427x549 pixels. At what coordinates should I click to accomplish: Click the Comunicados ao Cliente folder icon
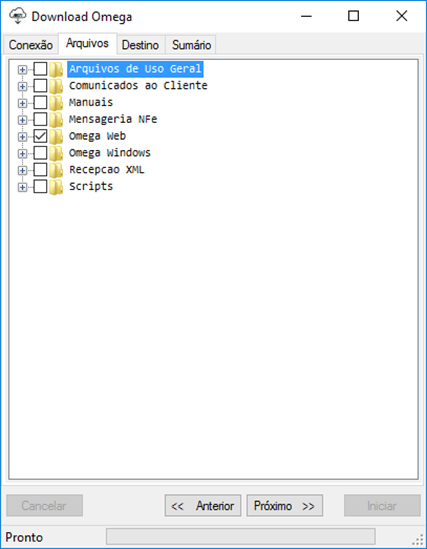56,86
